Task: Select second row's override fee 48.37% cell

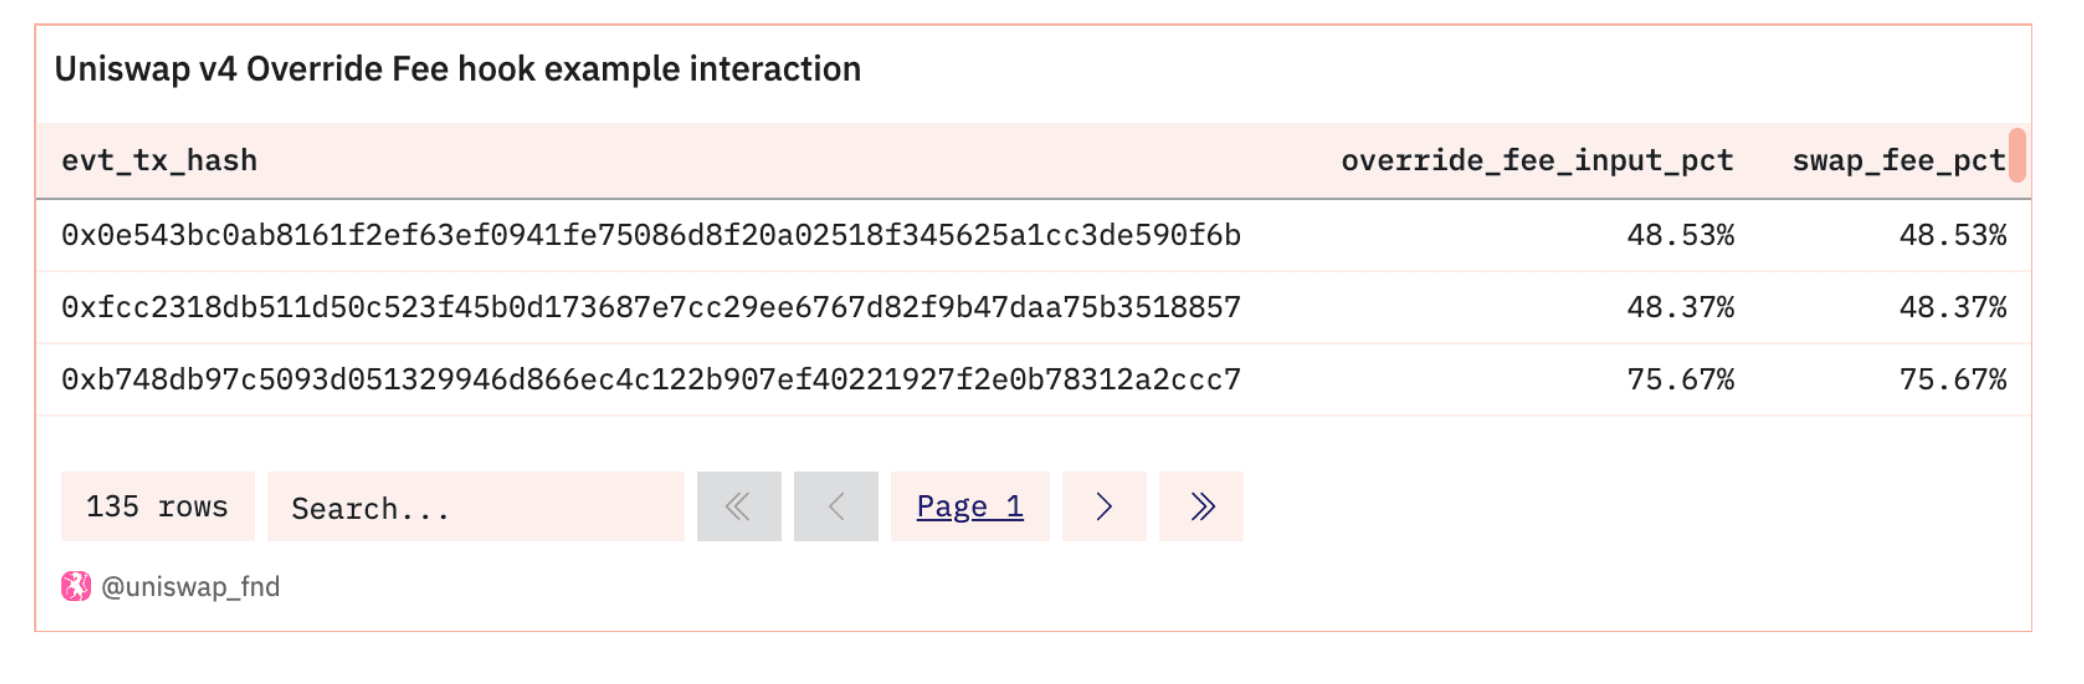Action: pyautogui.click(x=1680, y=307)
